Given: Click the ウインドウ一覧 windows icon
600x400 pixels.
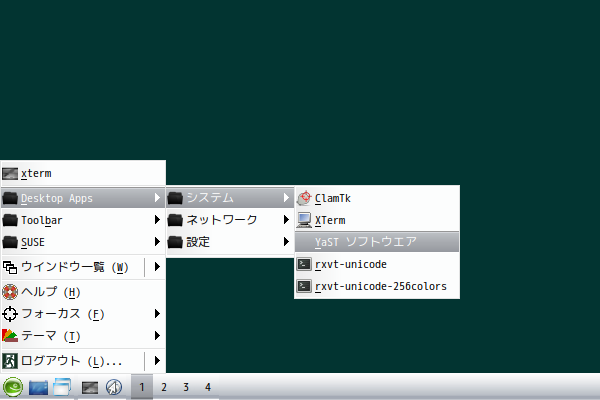Looking at the screenshot, I should pos(10,267).
